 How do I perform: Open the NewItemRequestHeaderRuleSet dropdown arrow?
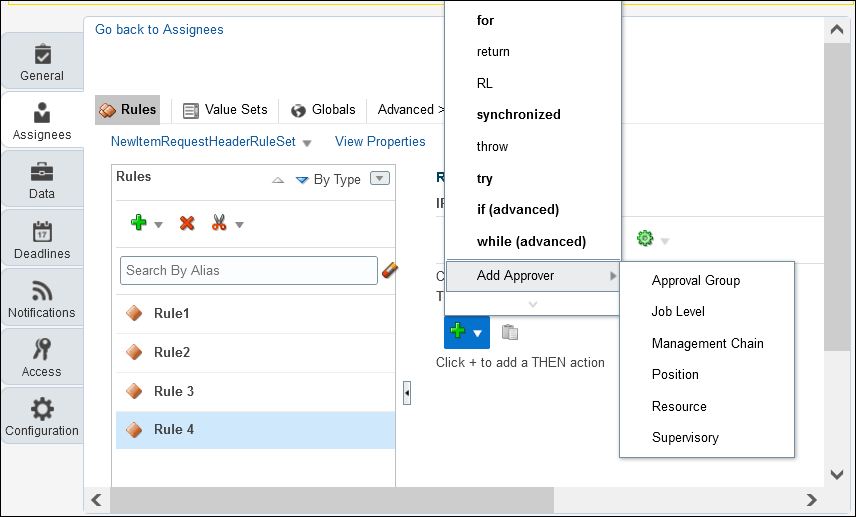[x=307, y=144]
